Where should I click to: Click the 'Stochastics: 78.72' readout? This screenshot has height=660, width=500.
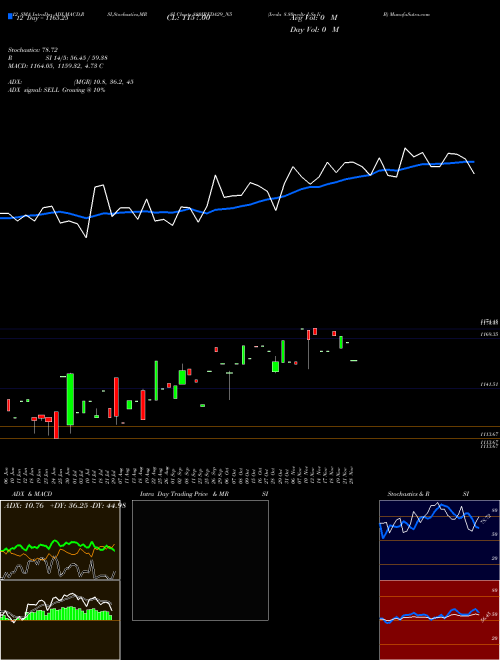[x=32, y=50]
